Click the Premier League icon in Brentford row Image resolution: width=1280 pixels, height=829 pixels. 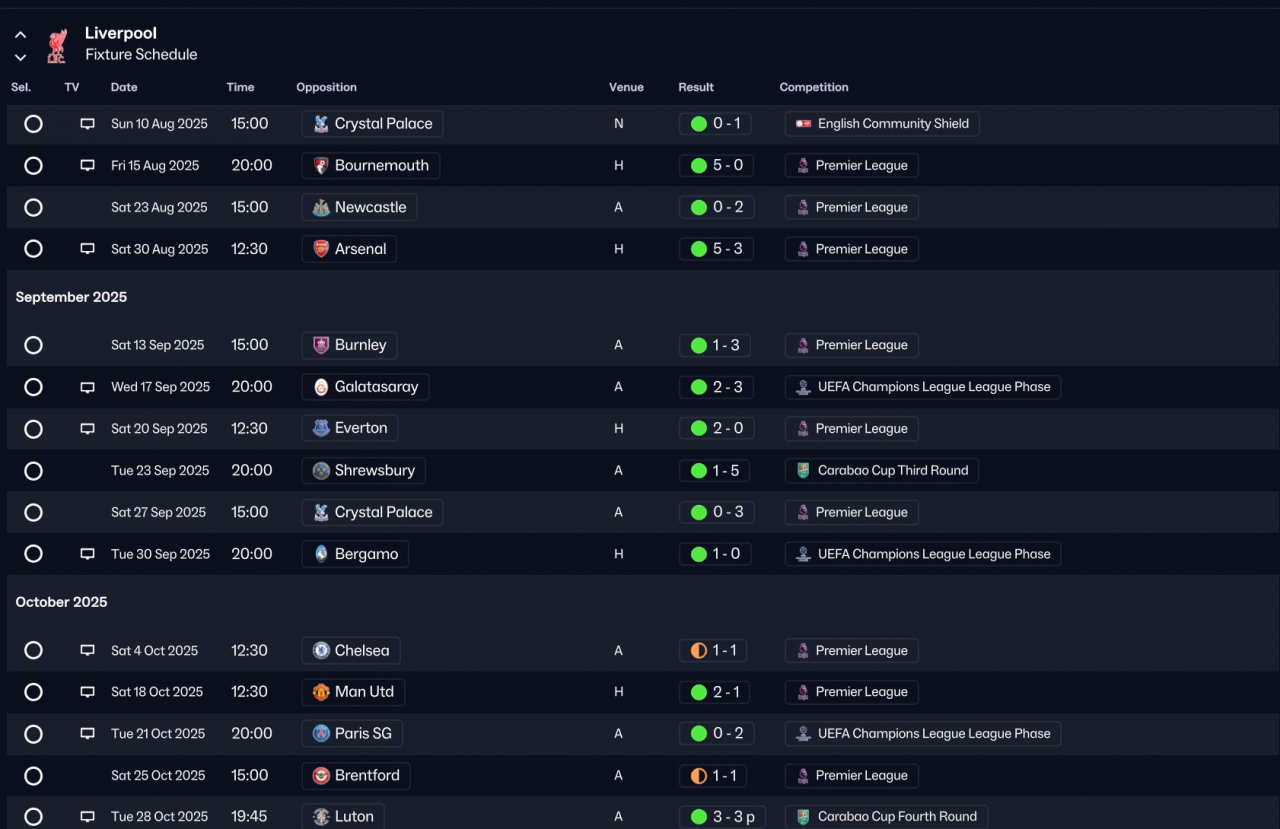pos(802,776)
